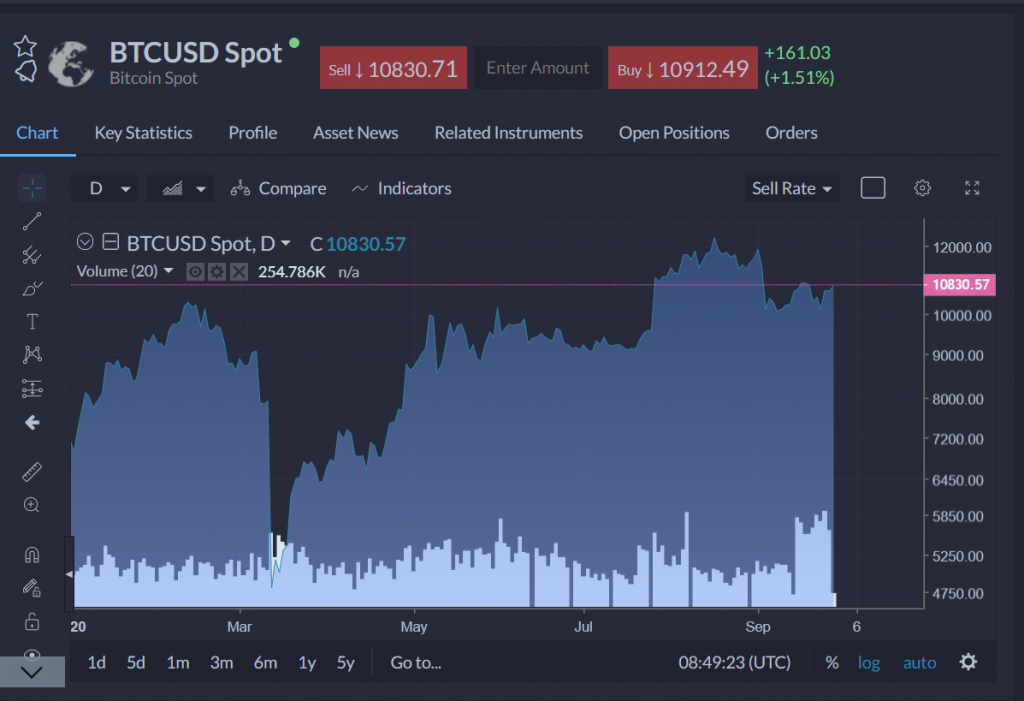Open the Sell Rate dropdown
This screenshot has width=1024, height=701.
click(792, 189)
